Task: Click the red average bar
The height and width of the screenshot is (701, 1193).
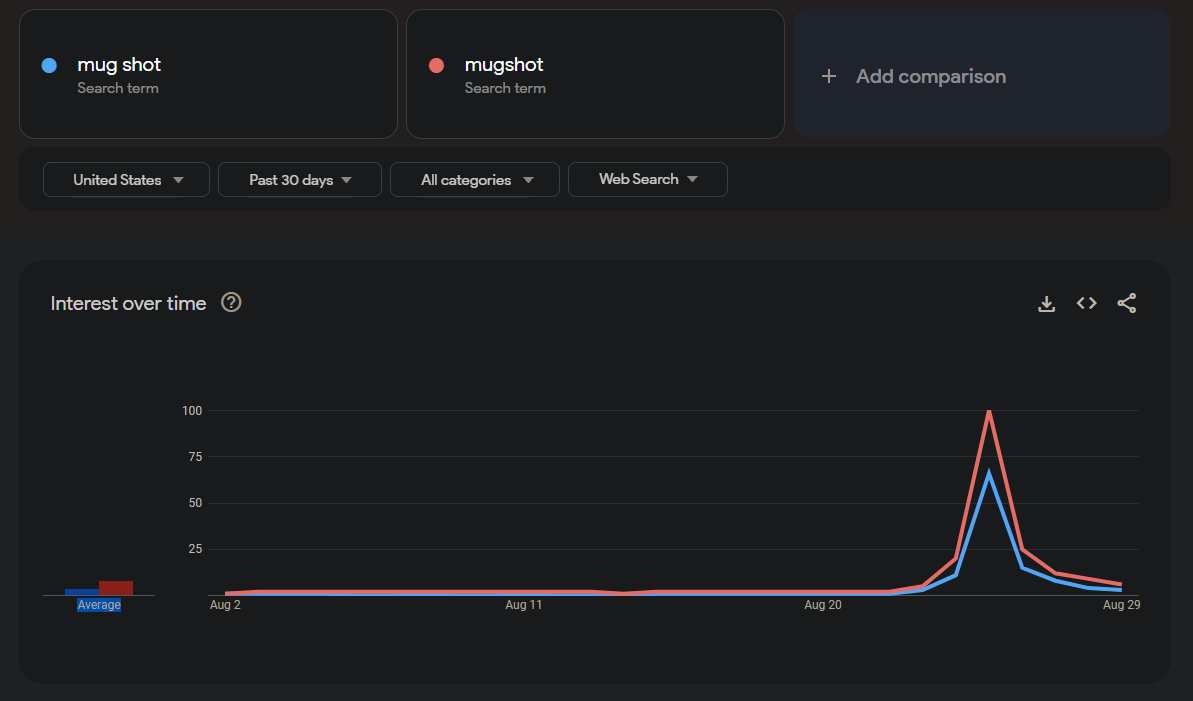Action: (x=116, y=588)
